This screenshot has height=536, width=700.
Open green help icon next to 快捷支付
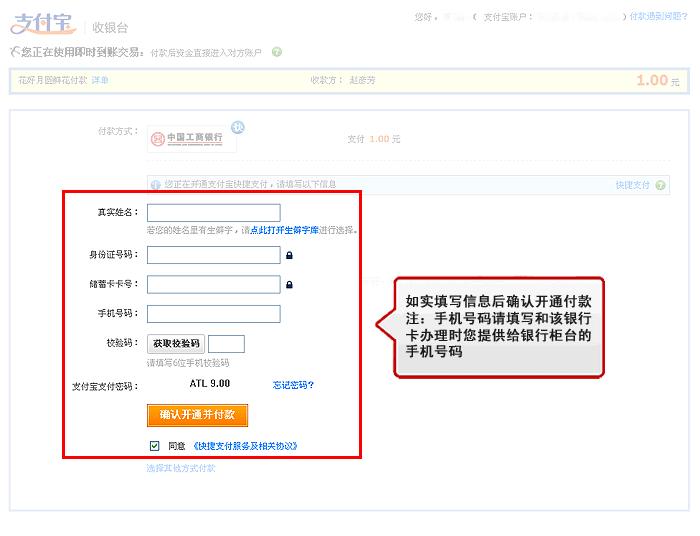coord(661,185)
